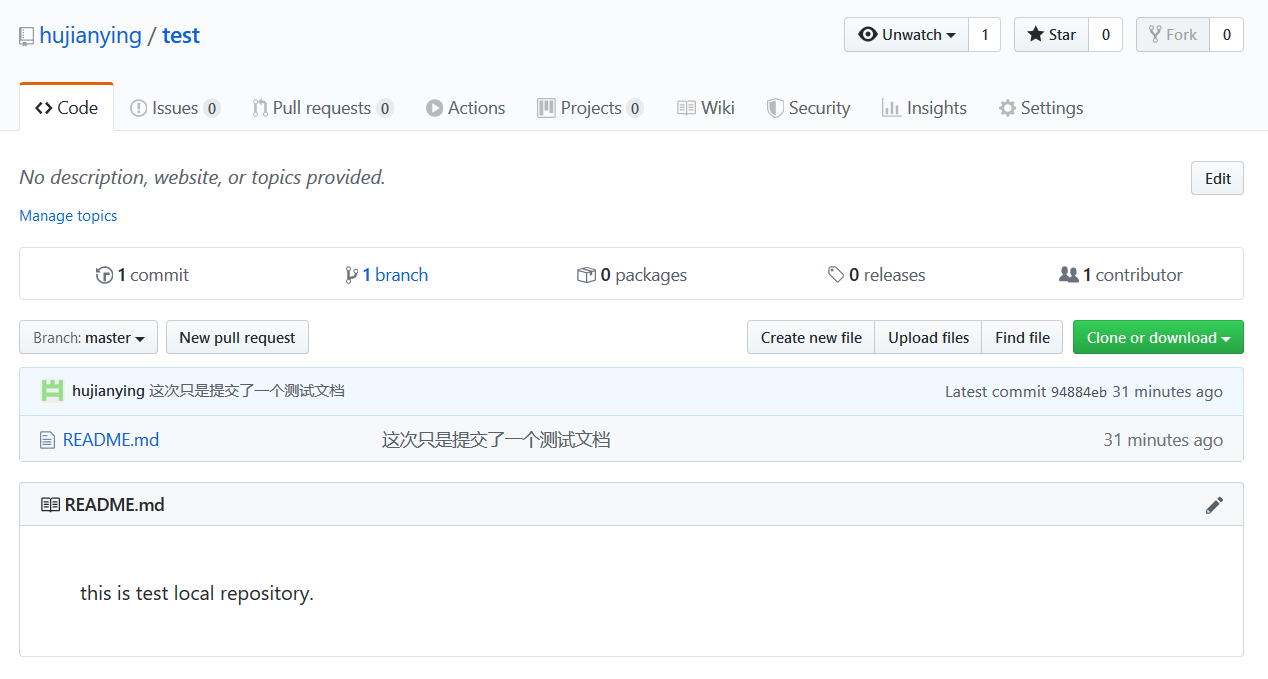The image size is (1268, 679).
Task: Click the green hujianying avatar in commit bar
Action: click(52, 391)
